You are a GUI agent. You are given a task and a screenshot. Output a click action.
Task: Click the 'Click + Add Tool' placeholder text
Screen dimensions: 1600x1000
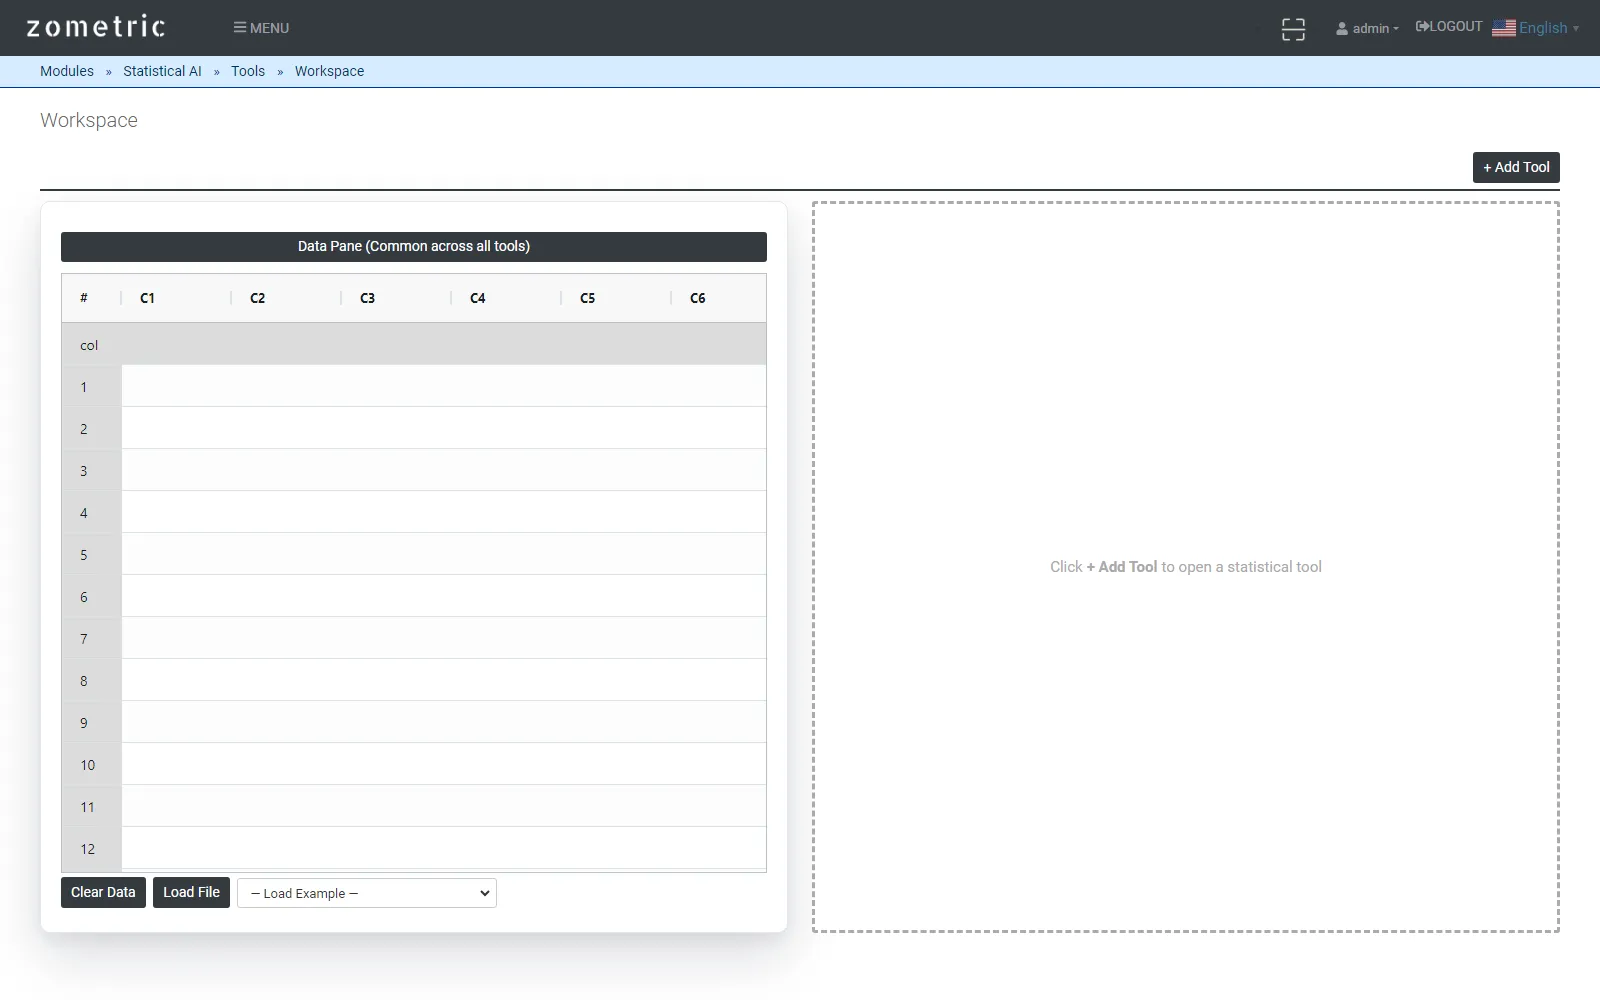coord(1186,567)
